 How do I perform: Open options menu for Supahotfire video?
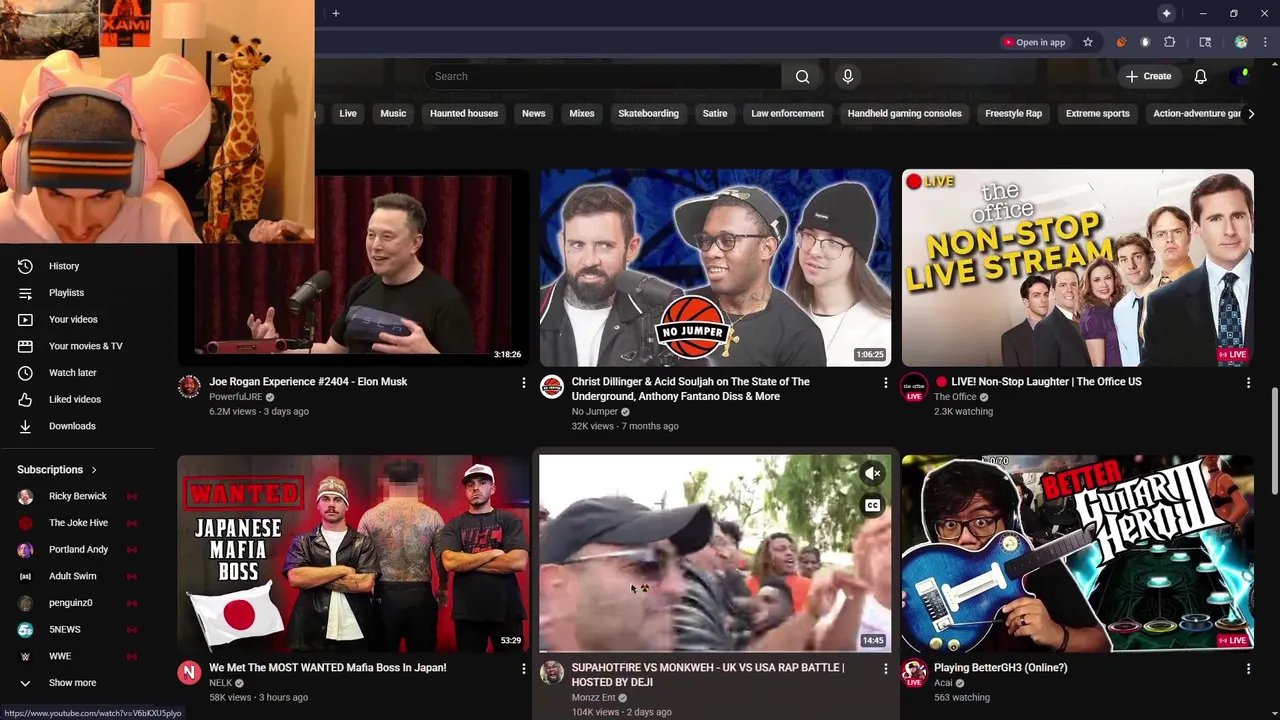click(x=885, y=669)
